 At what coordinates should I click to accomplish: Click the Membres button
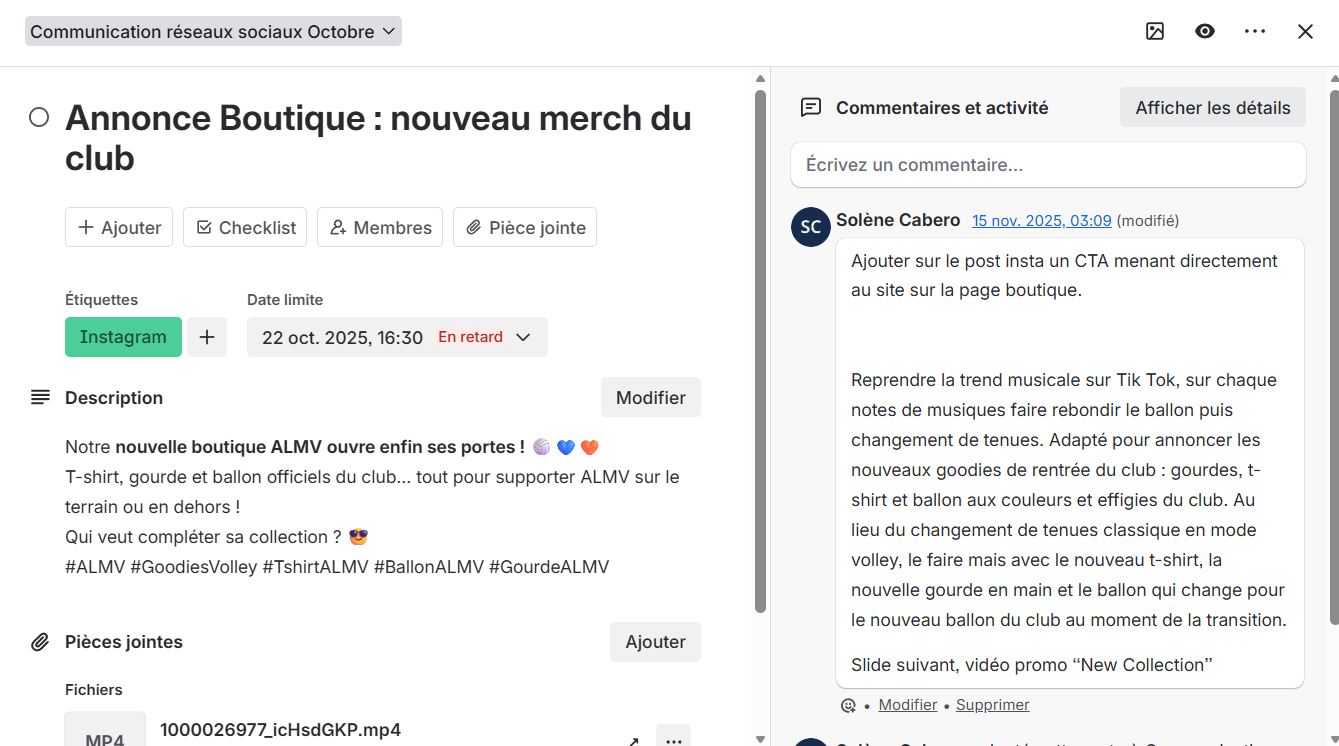380,227
